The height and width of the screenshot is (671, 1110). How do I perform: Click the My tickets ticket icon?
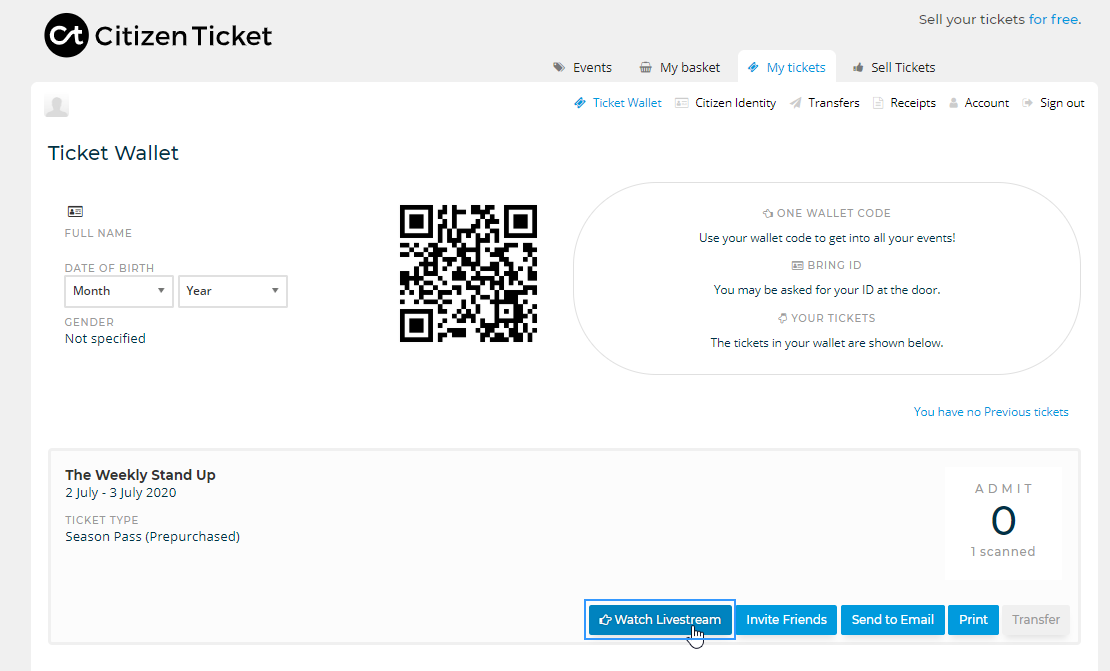753,67
